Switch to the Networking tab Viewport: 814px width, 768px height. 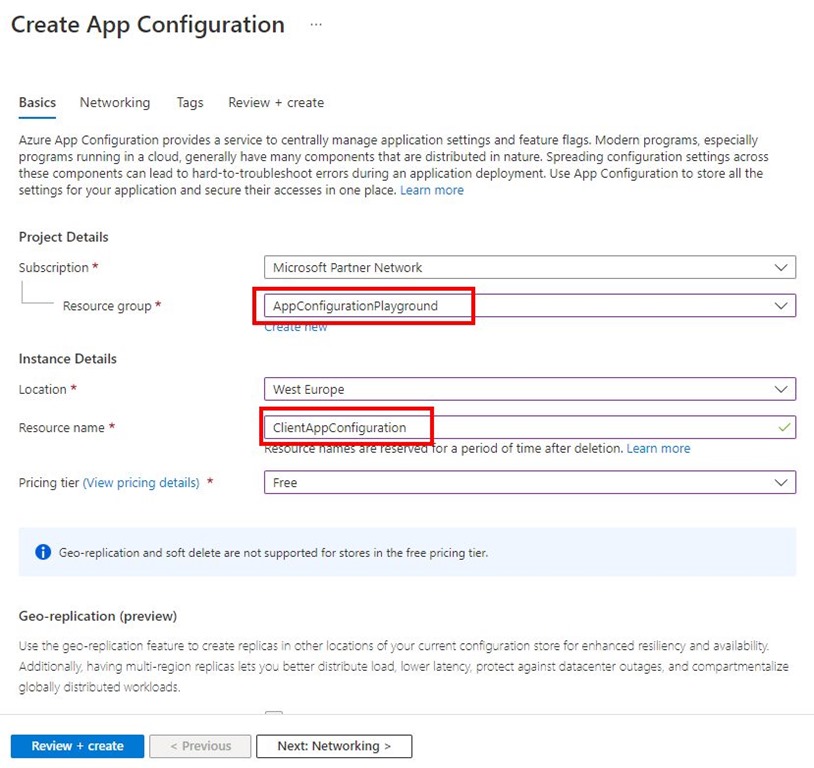[x=115, y=102]
